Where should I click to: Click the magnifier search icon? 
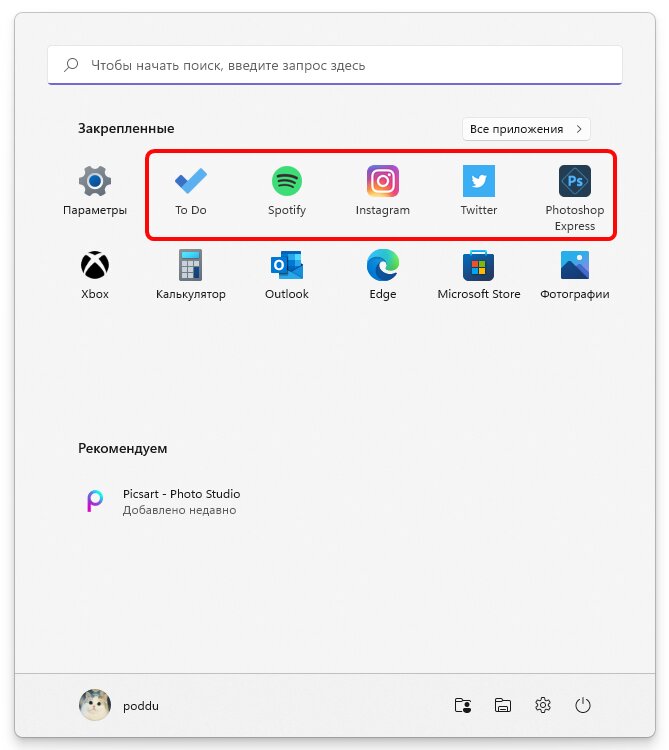pos(71,65)
